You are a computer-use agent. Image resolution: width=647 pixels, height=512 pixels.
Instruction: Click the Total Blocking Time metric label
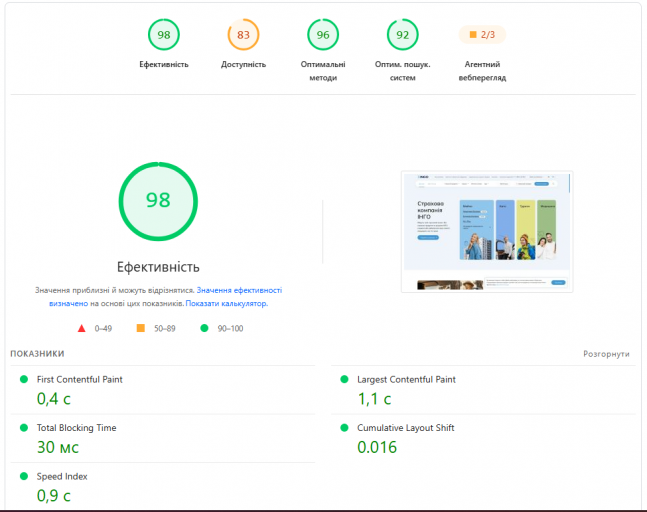pyautogui.click(x=76, y=428)
